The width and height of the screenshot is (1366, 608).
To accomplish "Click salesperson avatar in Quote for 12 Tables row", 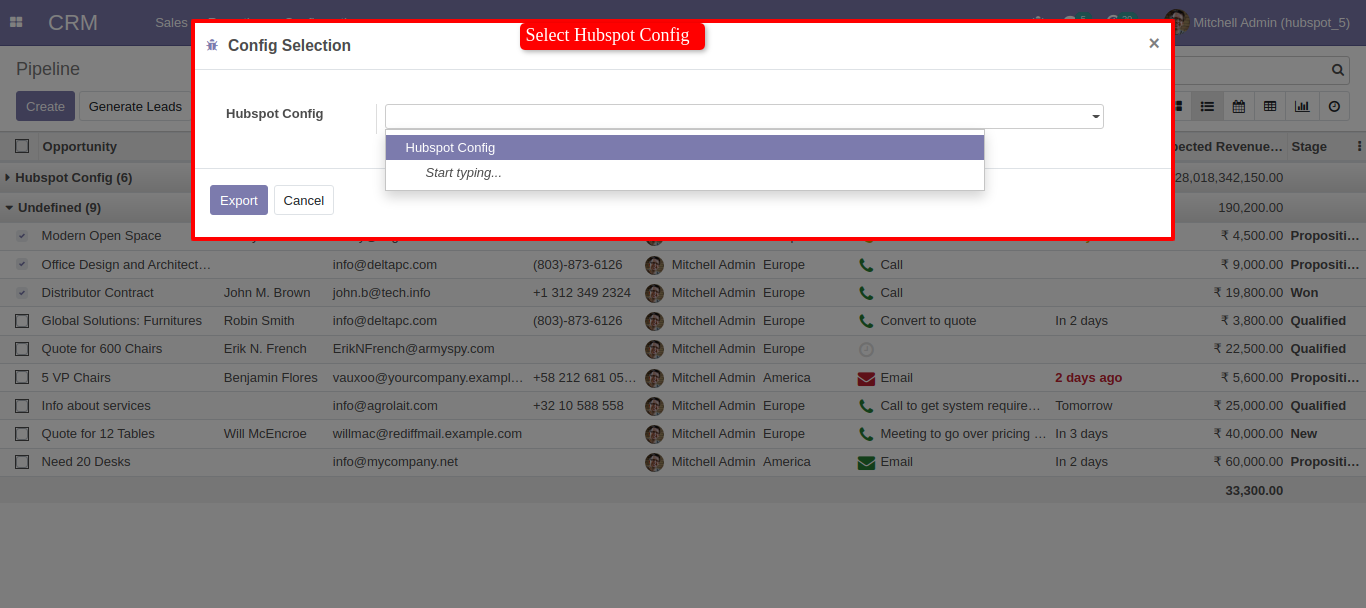I will [x=654, y=434].
